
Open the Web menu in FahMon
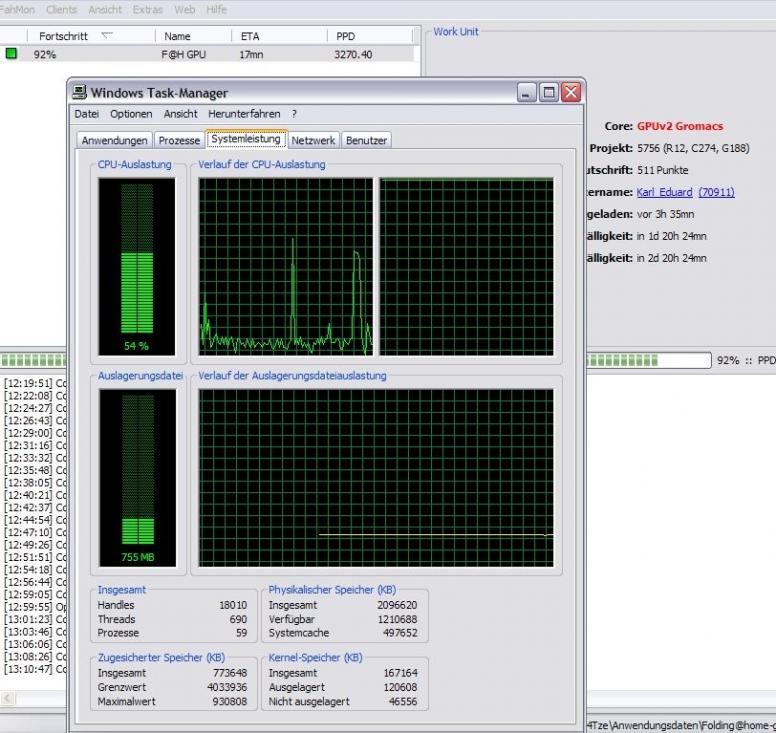[185, 9]
